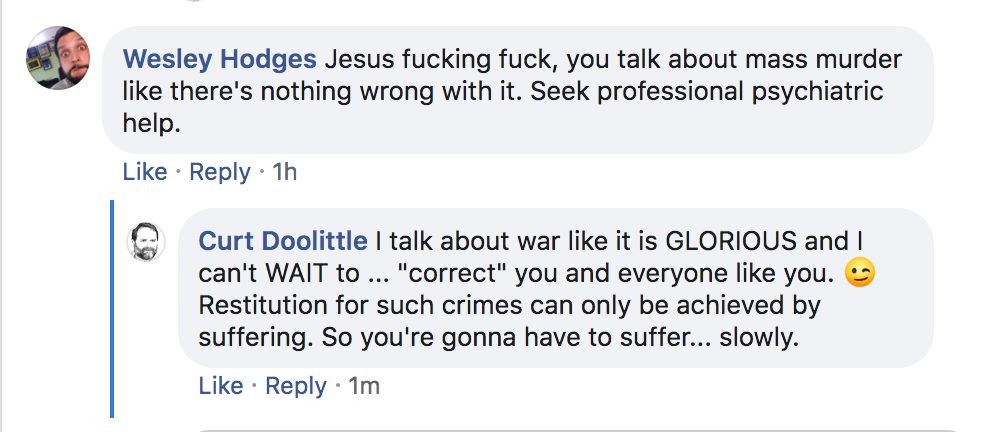Open the 1m timestamp link

(x=363, y=385)
